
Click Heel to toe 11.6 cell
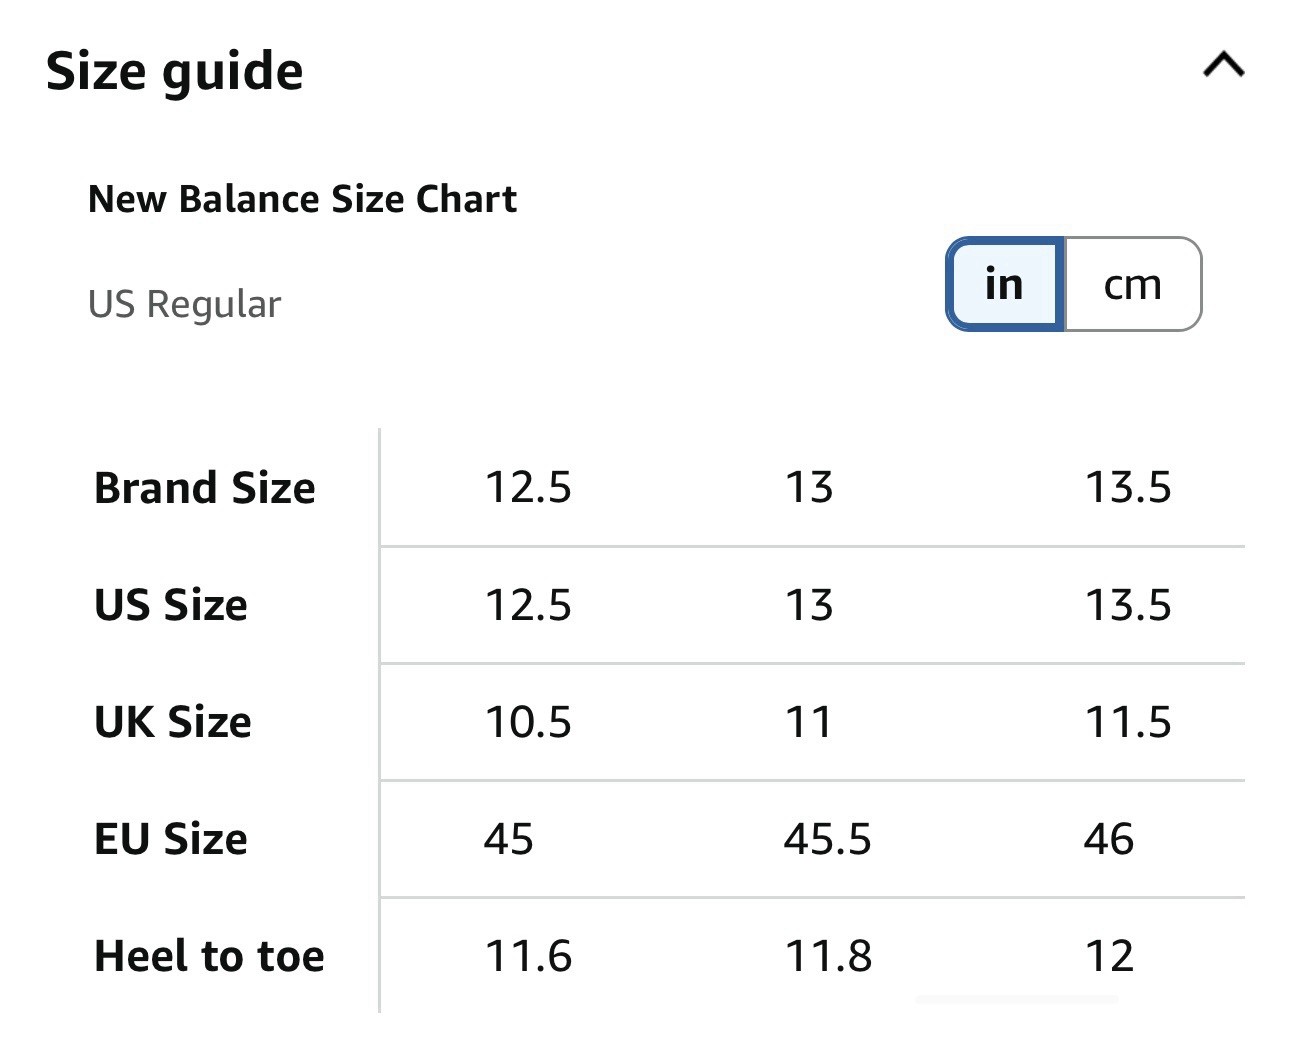tap(528, 956)
